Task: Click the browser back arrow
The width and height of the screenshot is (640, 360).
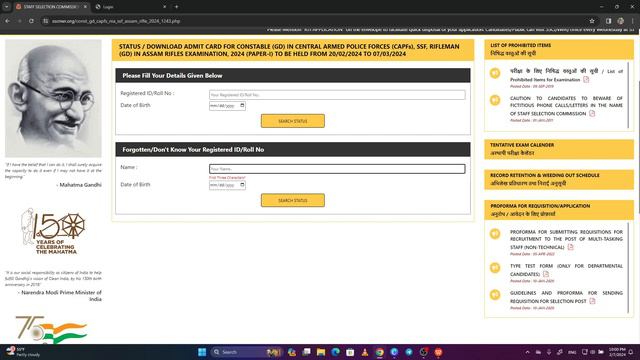Action: [x=8, y=21]
